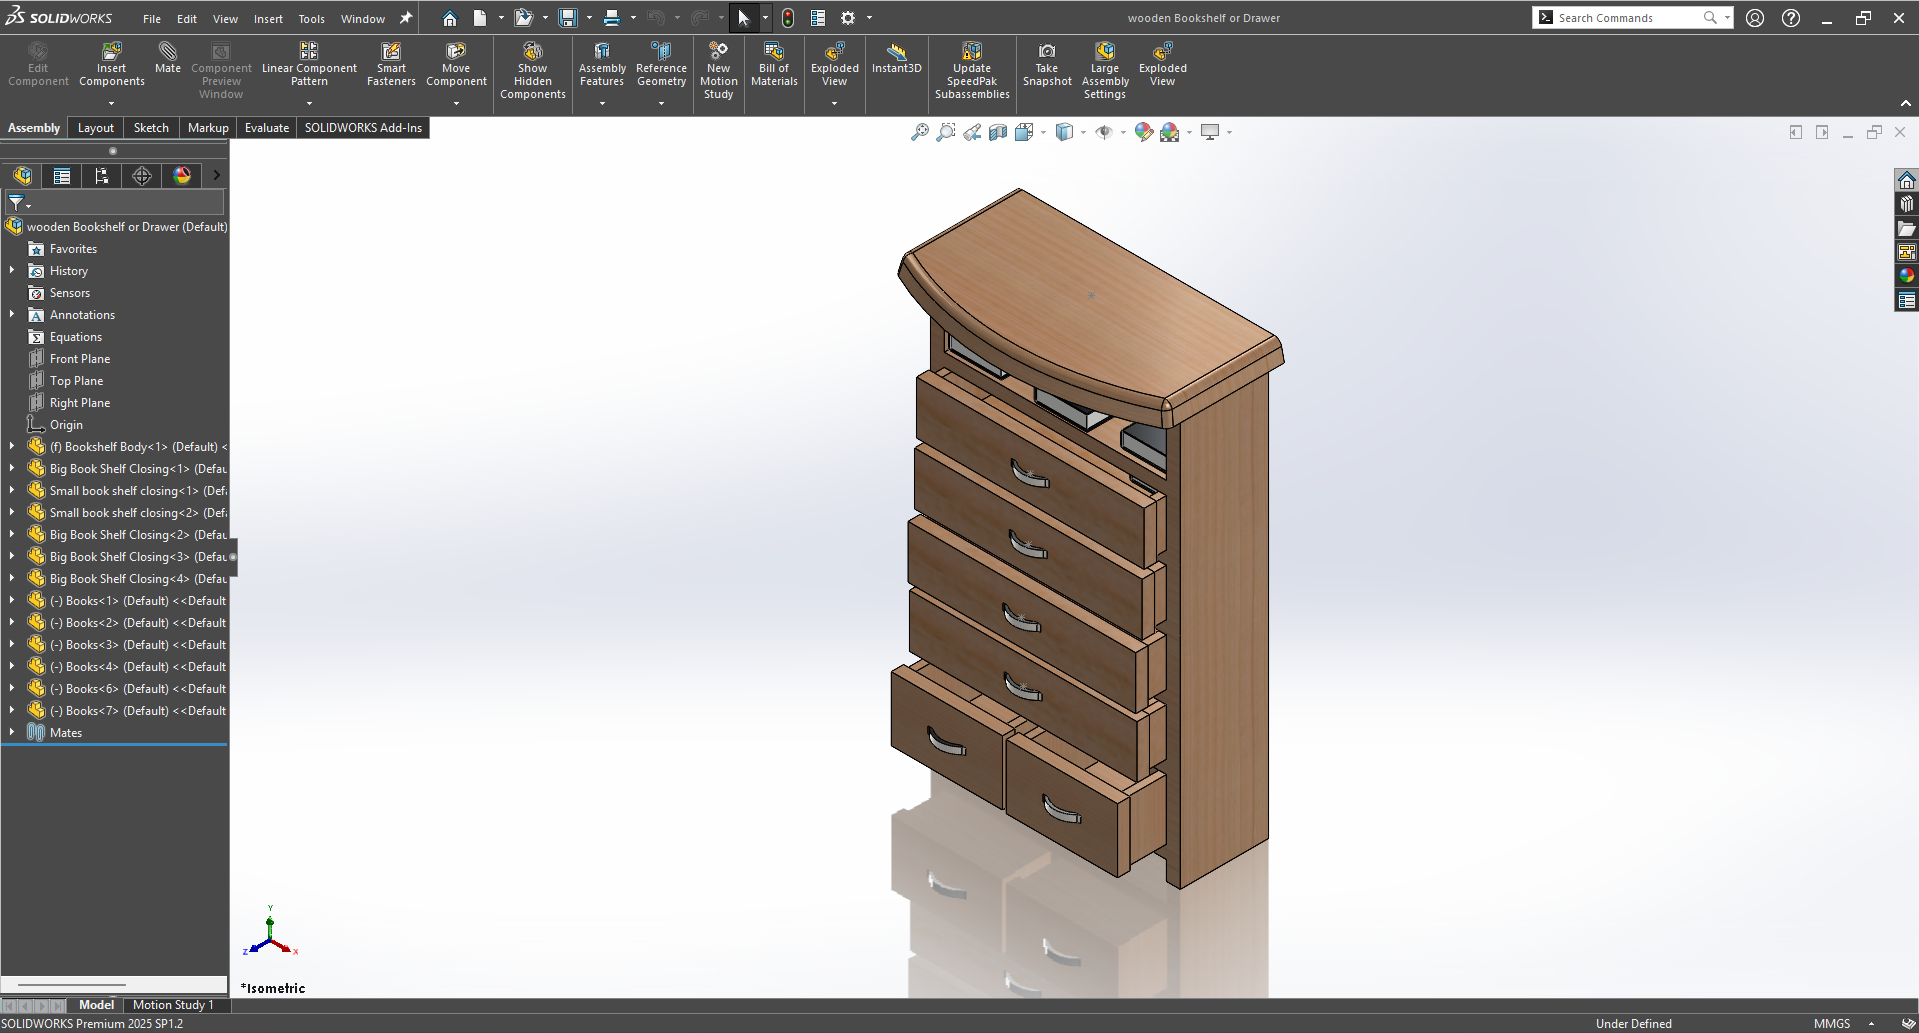Open the ConfigurationManager tab icon
The image size is (1919, 1033).
click(101, 176)
